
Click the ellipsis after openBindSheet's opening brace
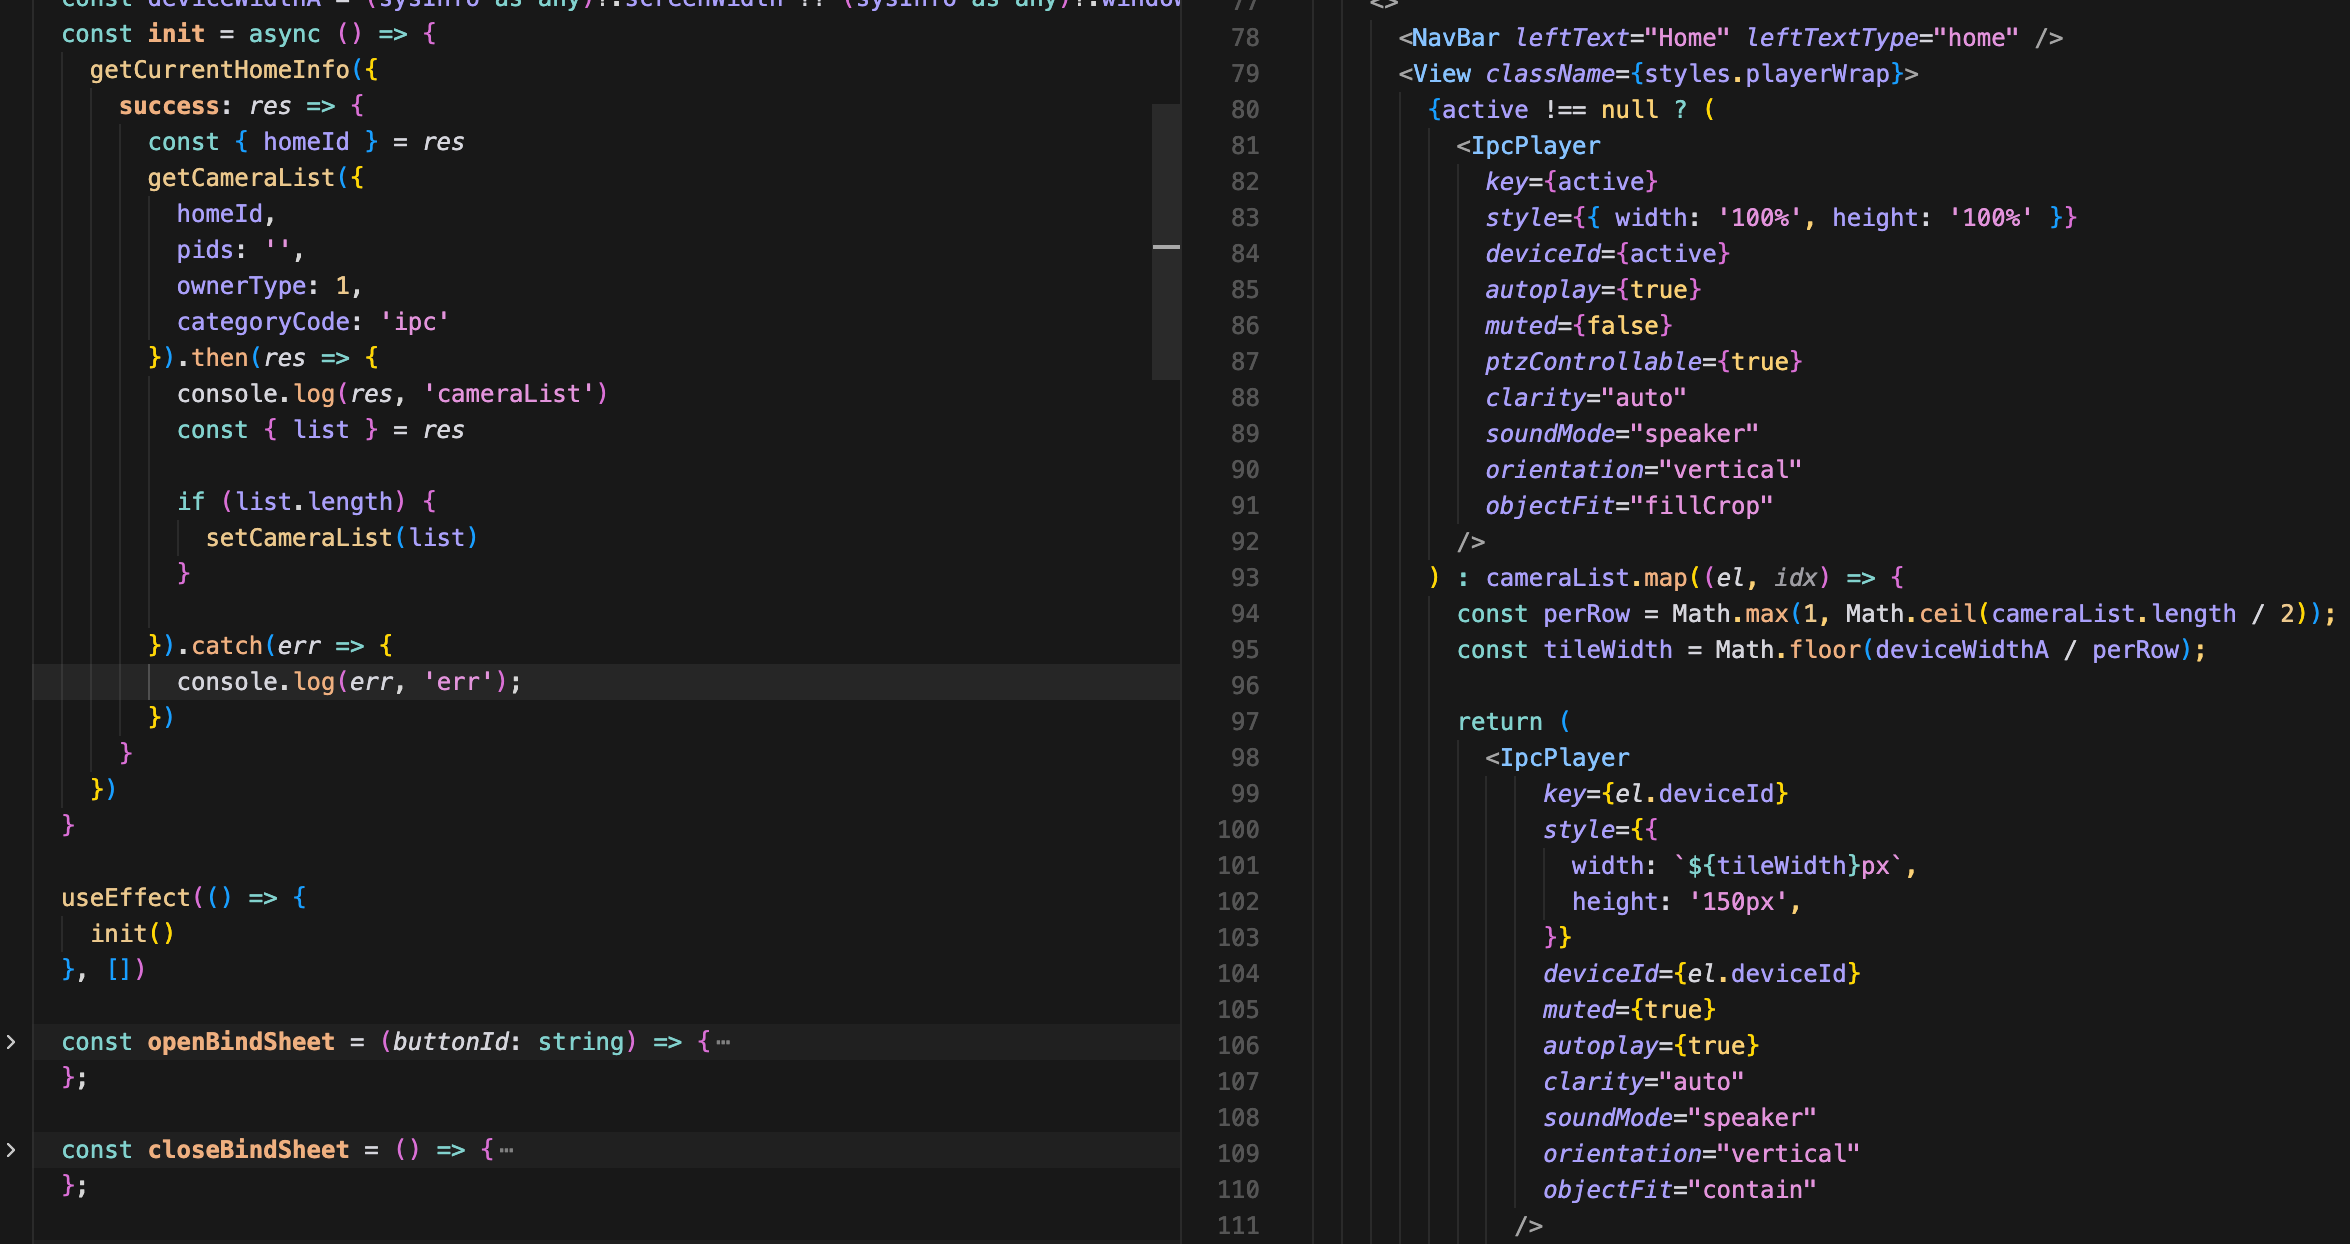click(x=723, y=1043)
